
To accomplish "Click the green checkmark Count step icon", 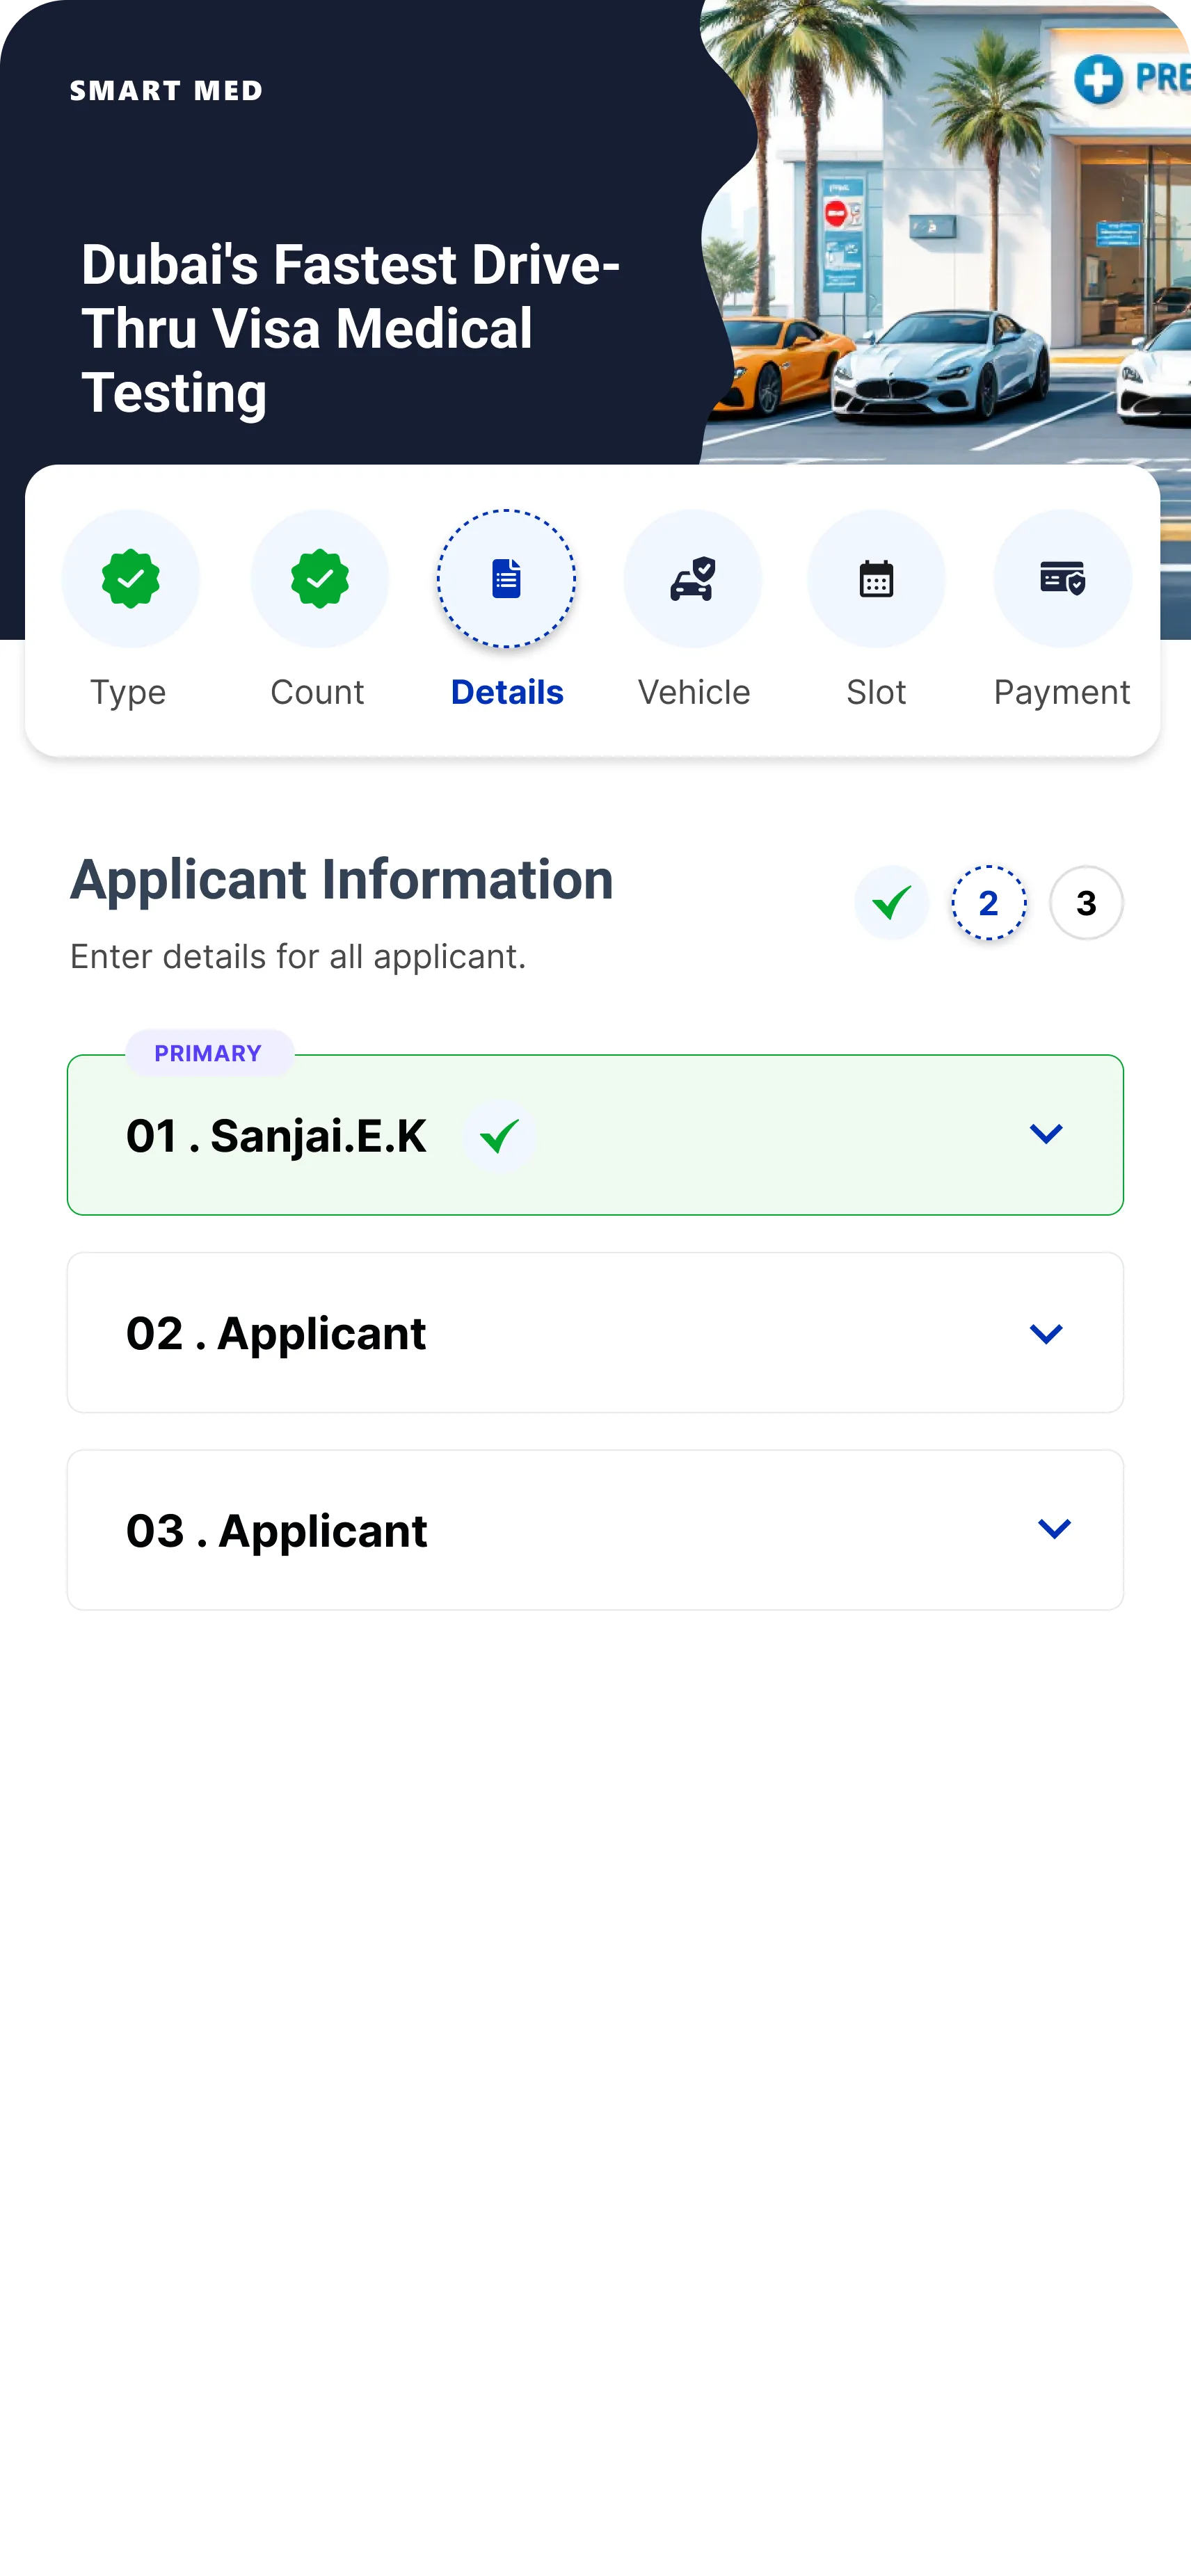I will pos(319,579).
